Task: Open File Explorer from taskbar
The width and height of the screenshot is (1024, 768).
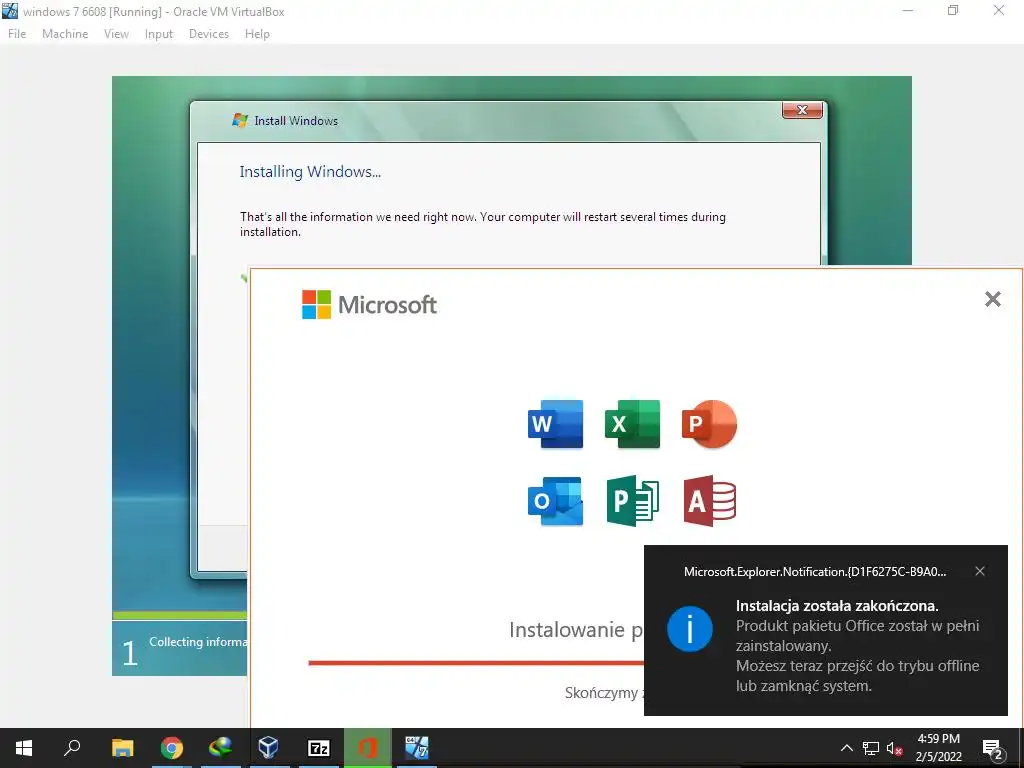Action: tap(122, 748)
